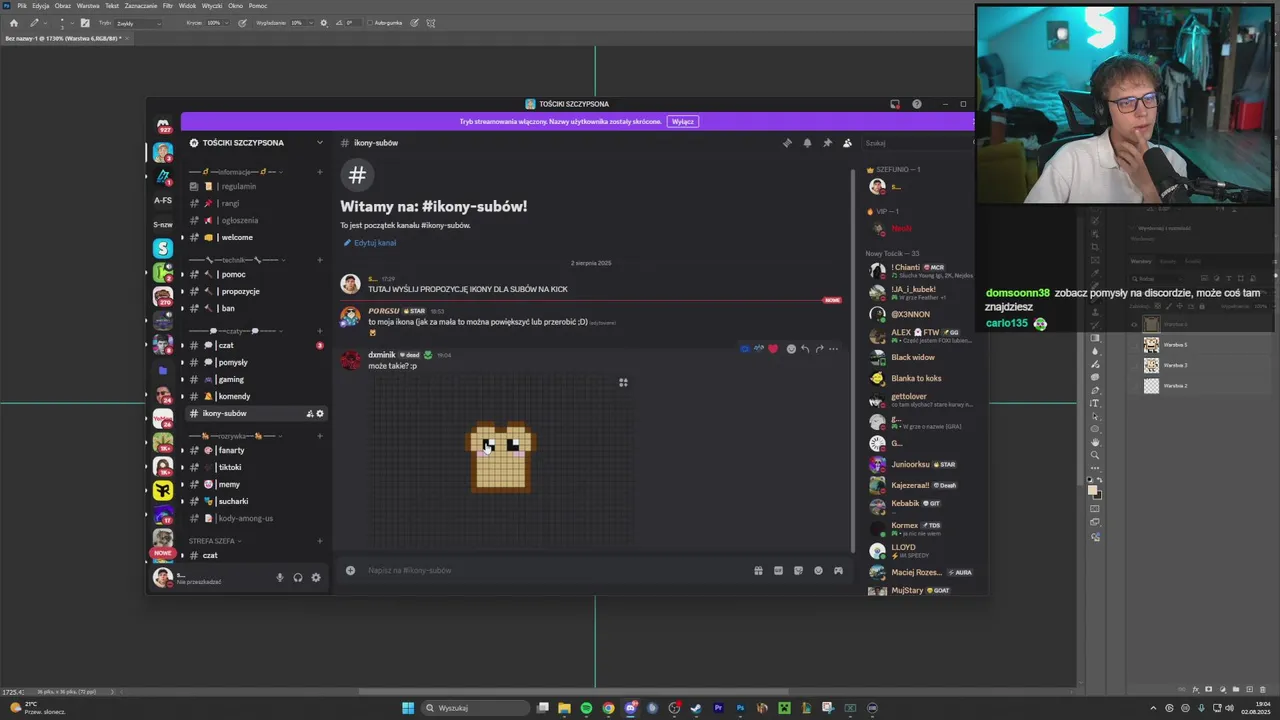1280x720 pixels.
Task: Open the Plik menu in Photoshop
Action: click(x=22, y=5)
